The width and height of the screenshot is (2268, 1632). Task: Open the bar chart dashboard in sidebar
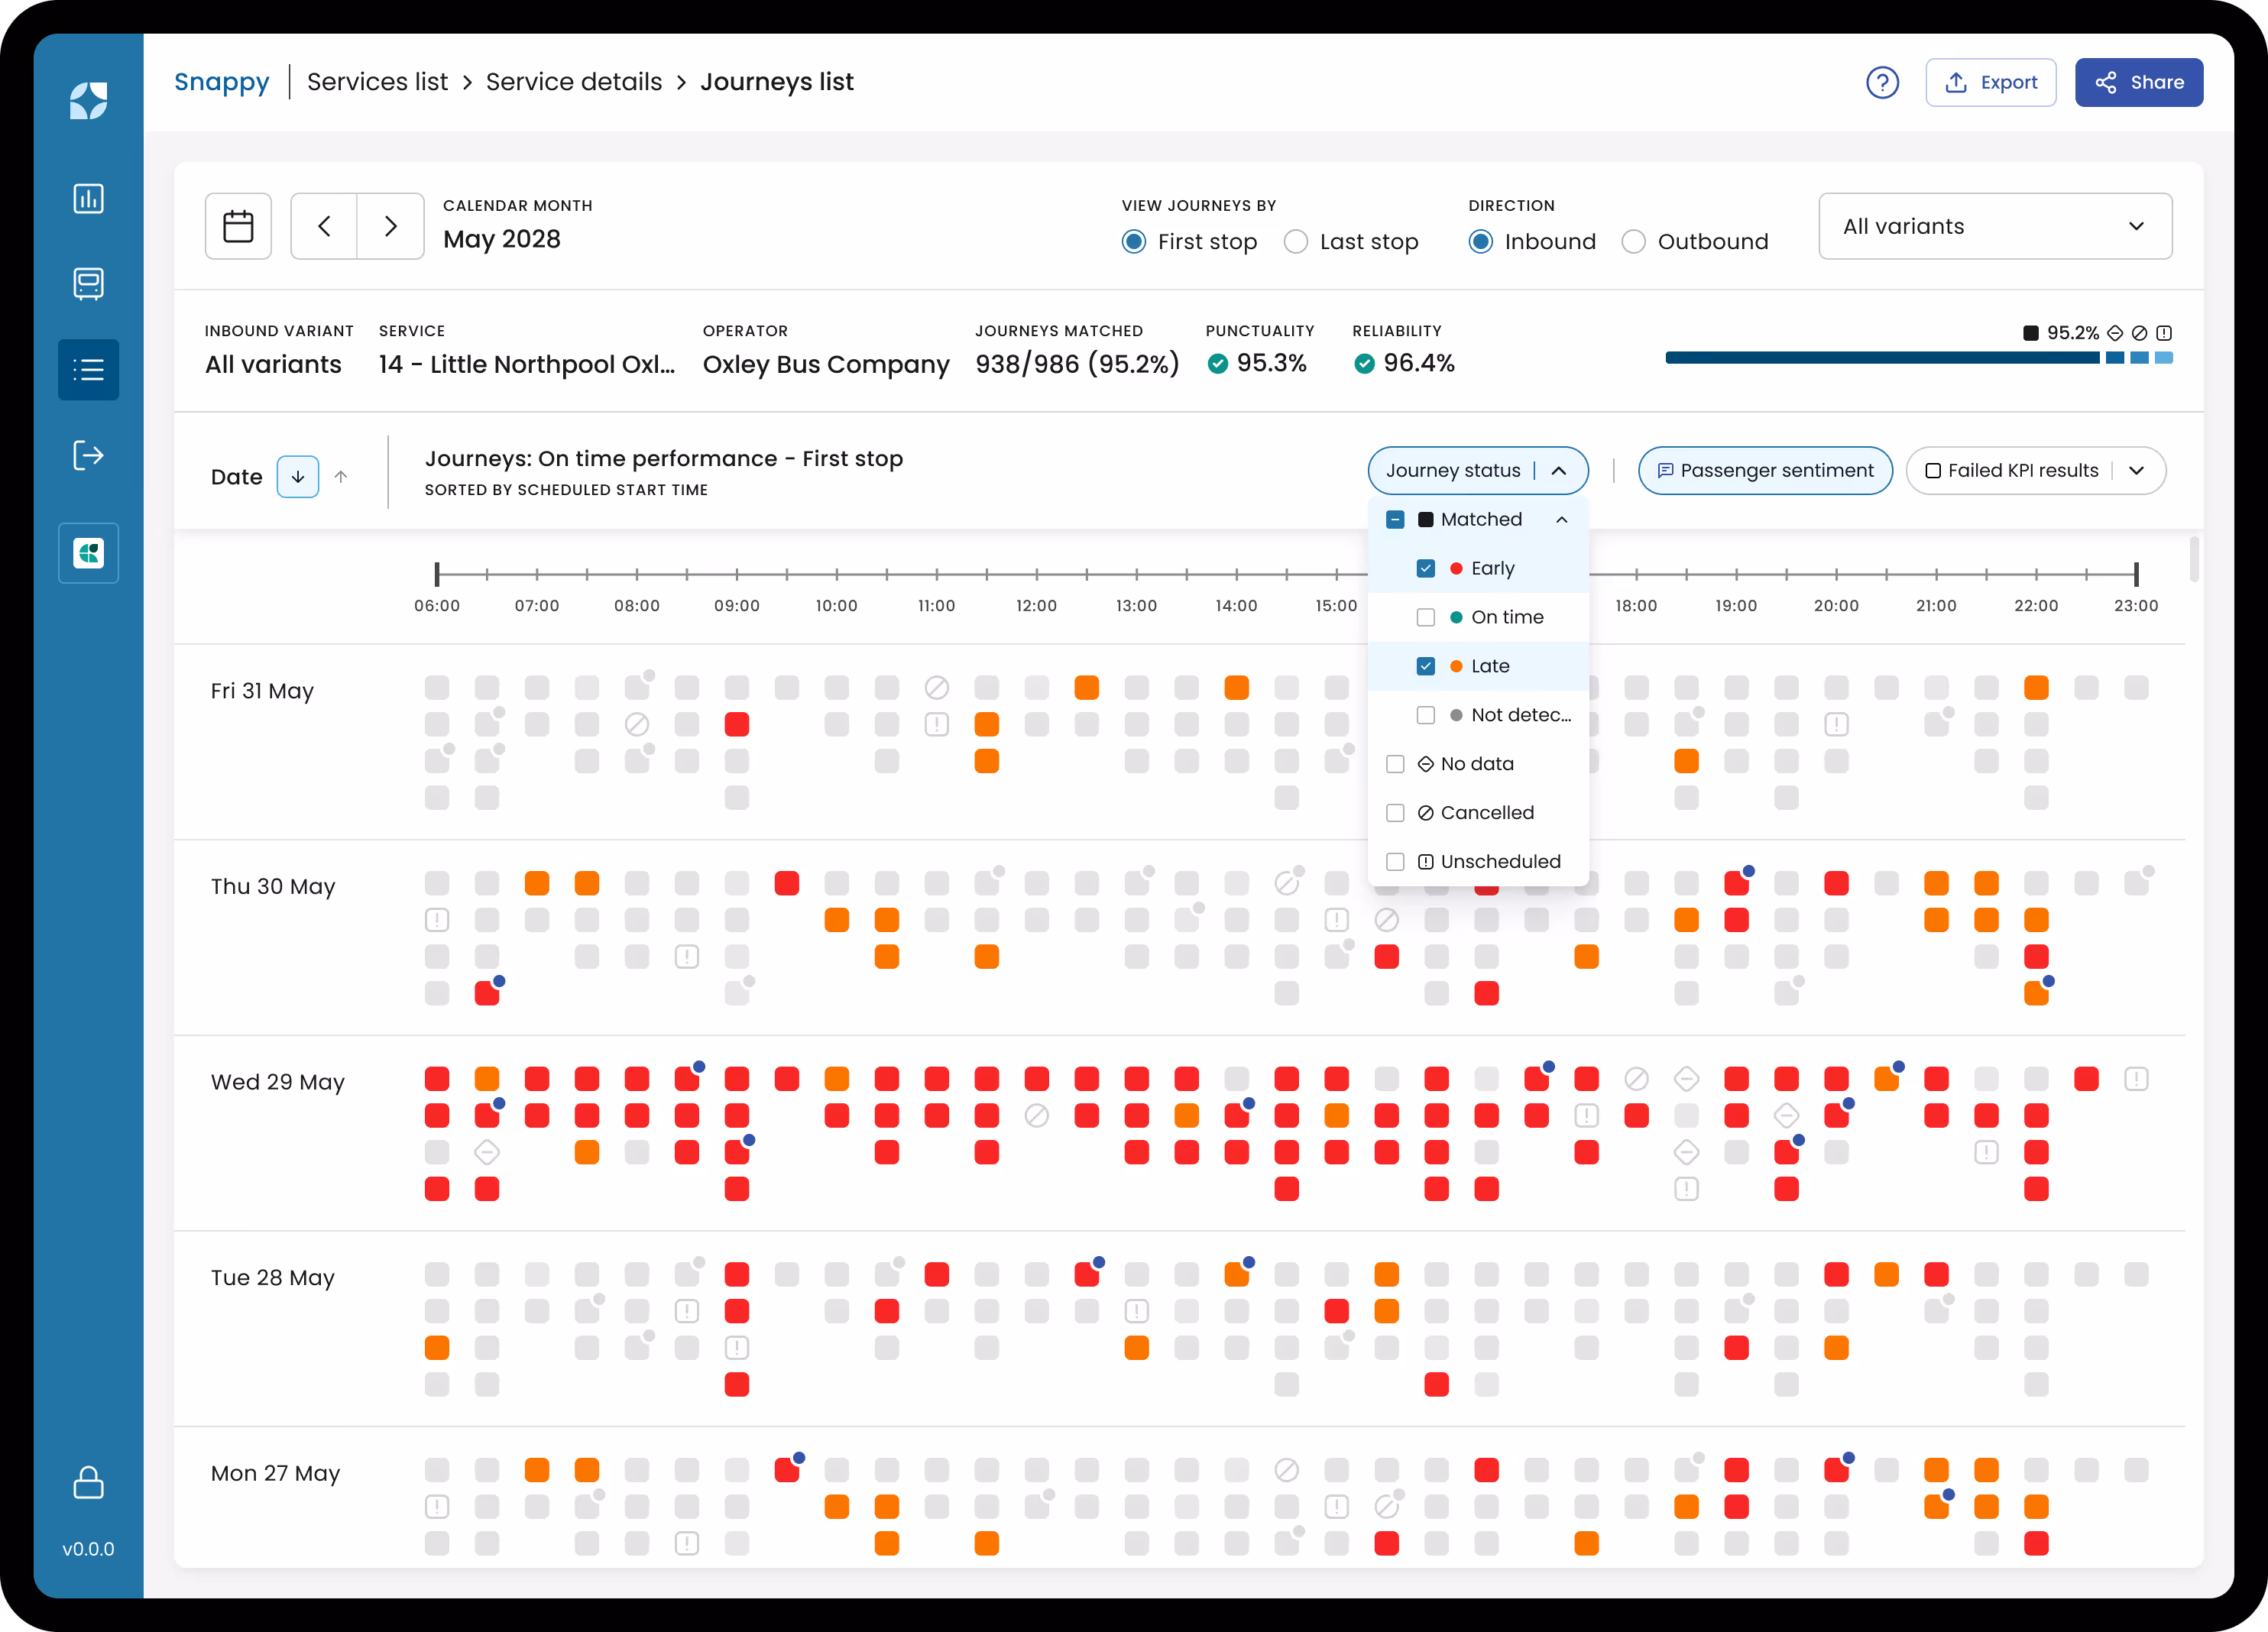tap(88, 198)
